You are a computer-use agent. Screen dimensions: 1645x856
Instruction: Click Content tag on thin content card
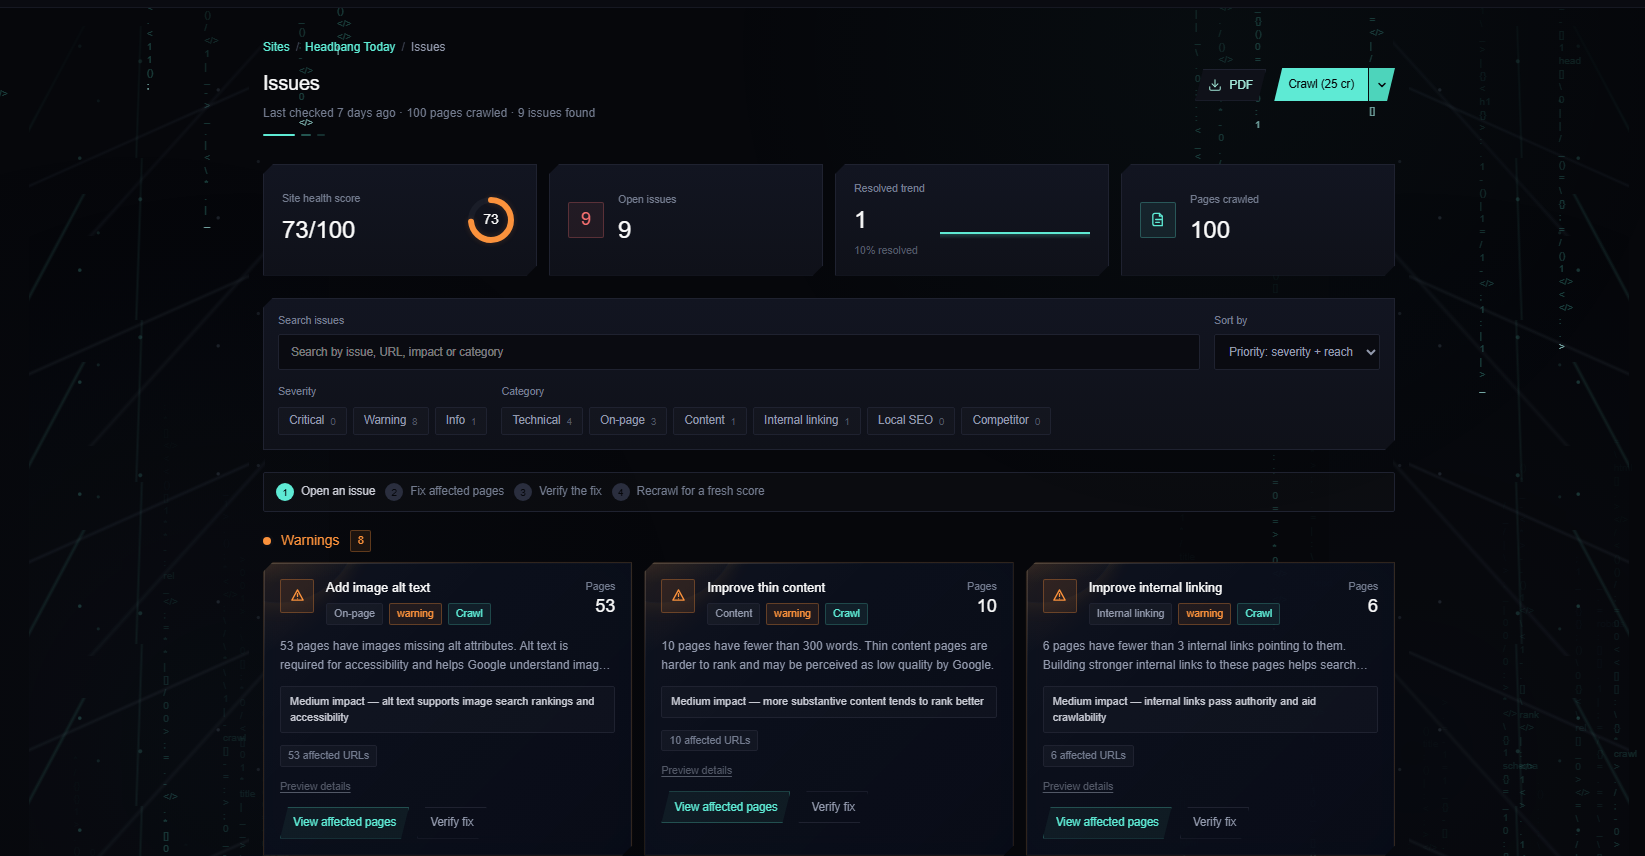point(734,614)
